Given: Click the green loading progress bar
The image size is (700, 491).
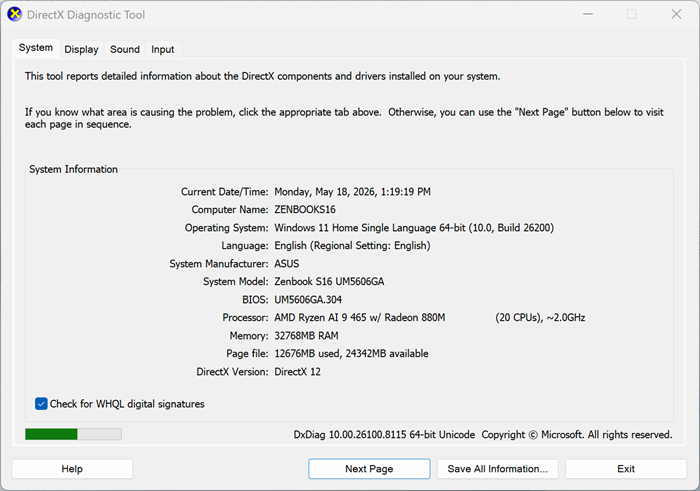Looking at the screenshot, I should [73, 434].
